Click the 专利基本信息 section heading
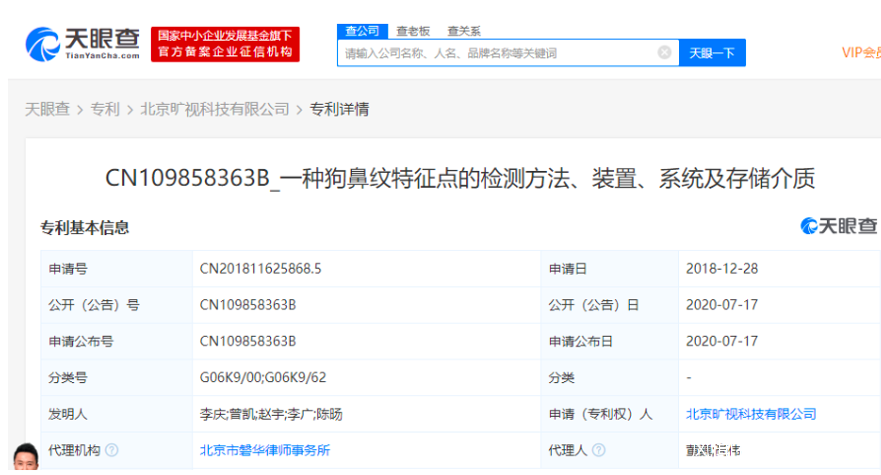Screen dimensions: 881x475 pyautogui.click(x=84, y=228)
